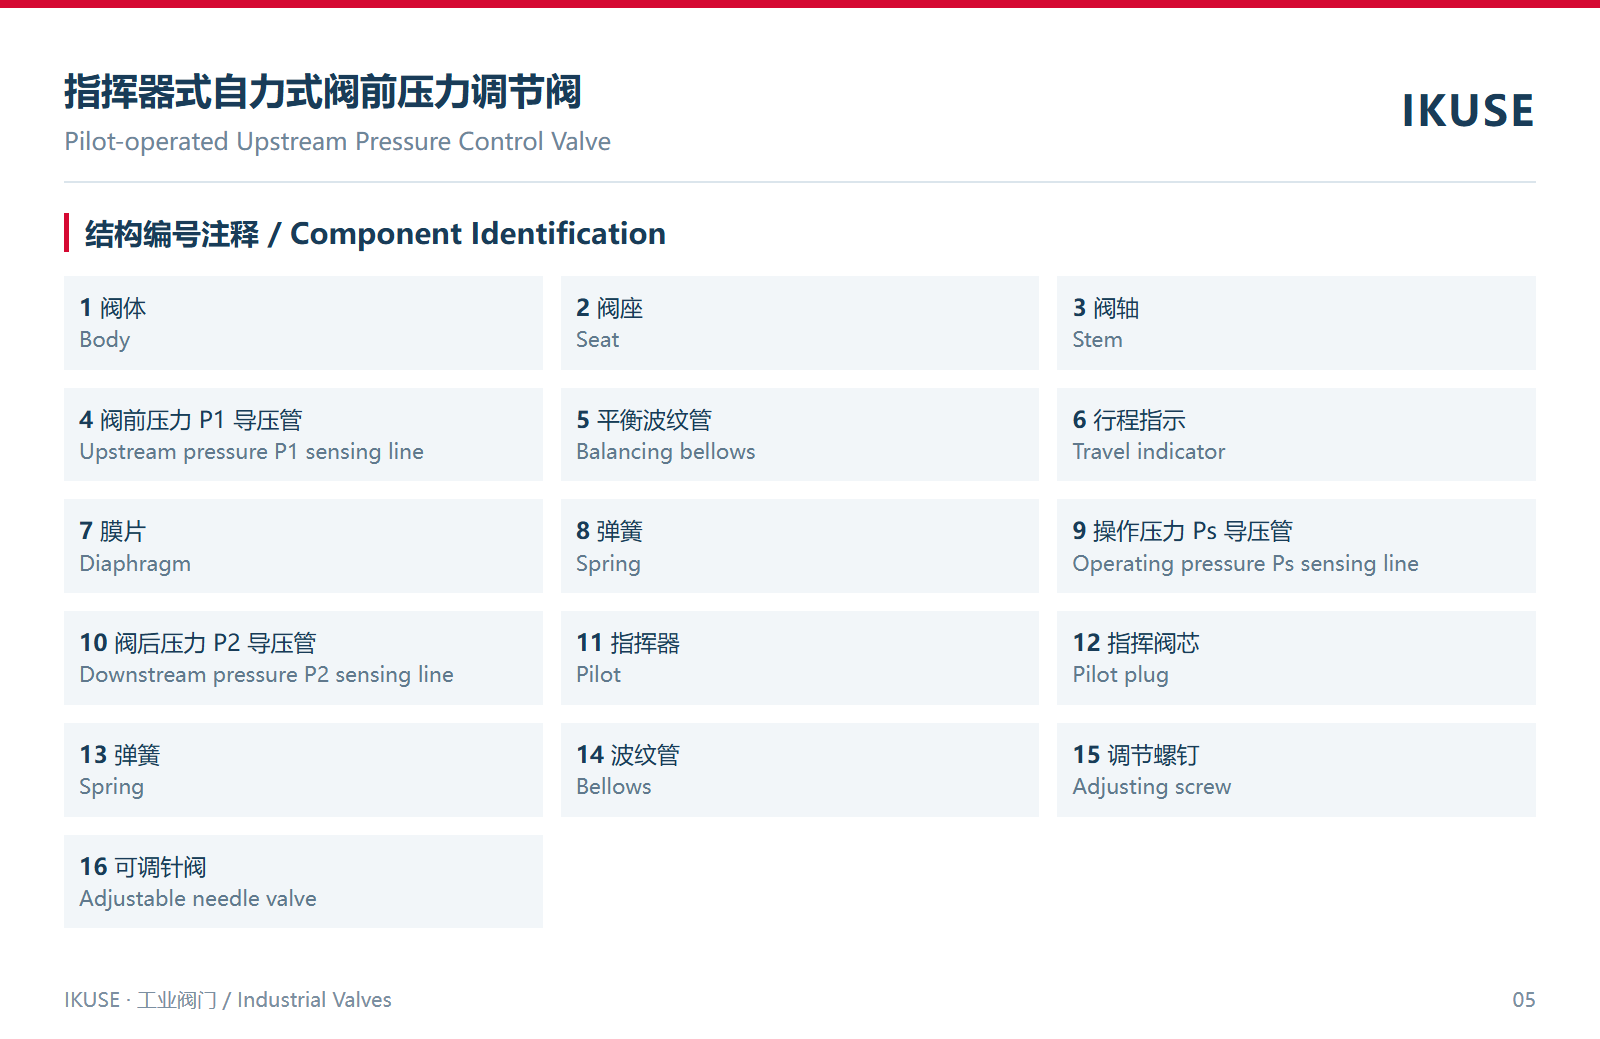Open the Operating pressure Ps sensing line card
Viewport: 1600px width, 1039px height.
pos(1296,546)
